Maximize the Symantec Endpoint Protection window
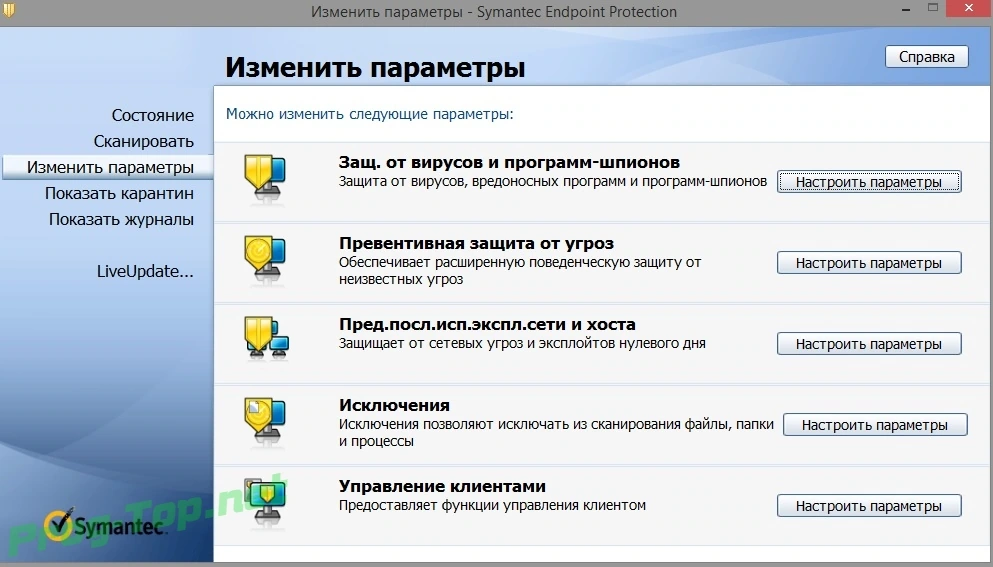Screen dimensions: 993x567 click(x=933, y=8)
